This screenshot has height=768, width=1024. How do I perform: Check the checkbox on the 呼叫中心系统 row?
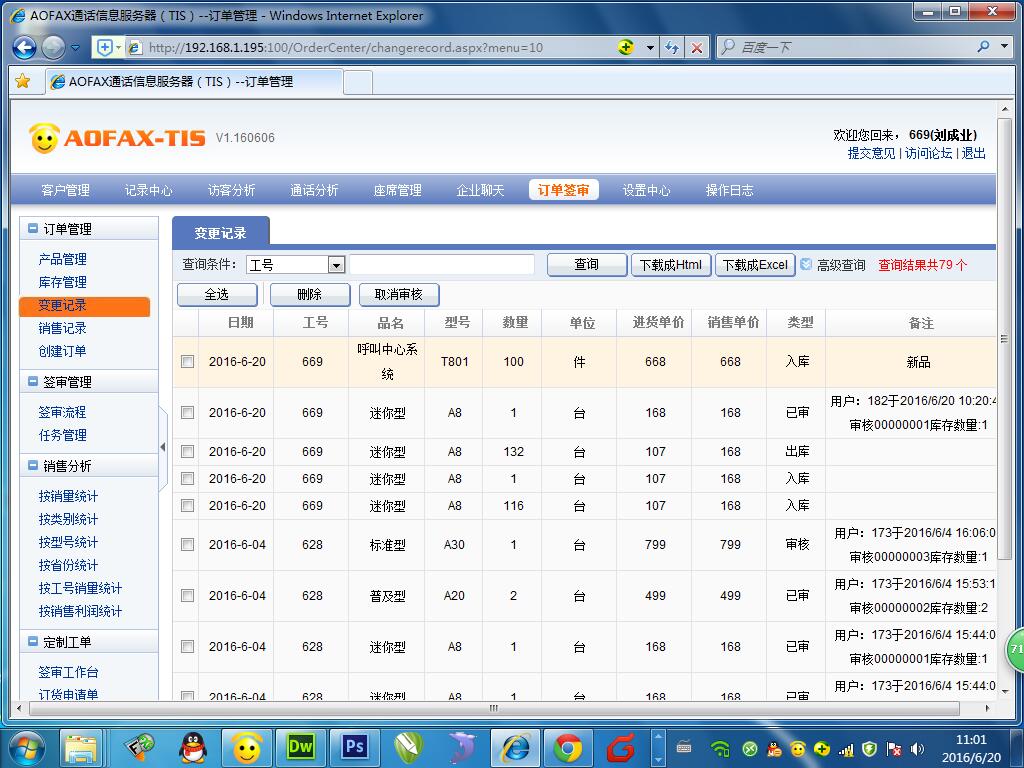[x=186, y=363]
